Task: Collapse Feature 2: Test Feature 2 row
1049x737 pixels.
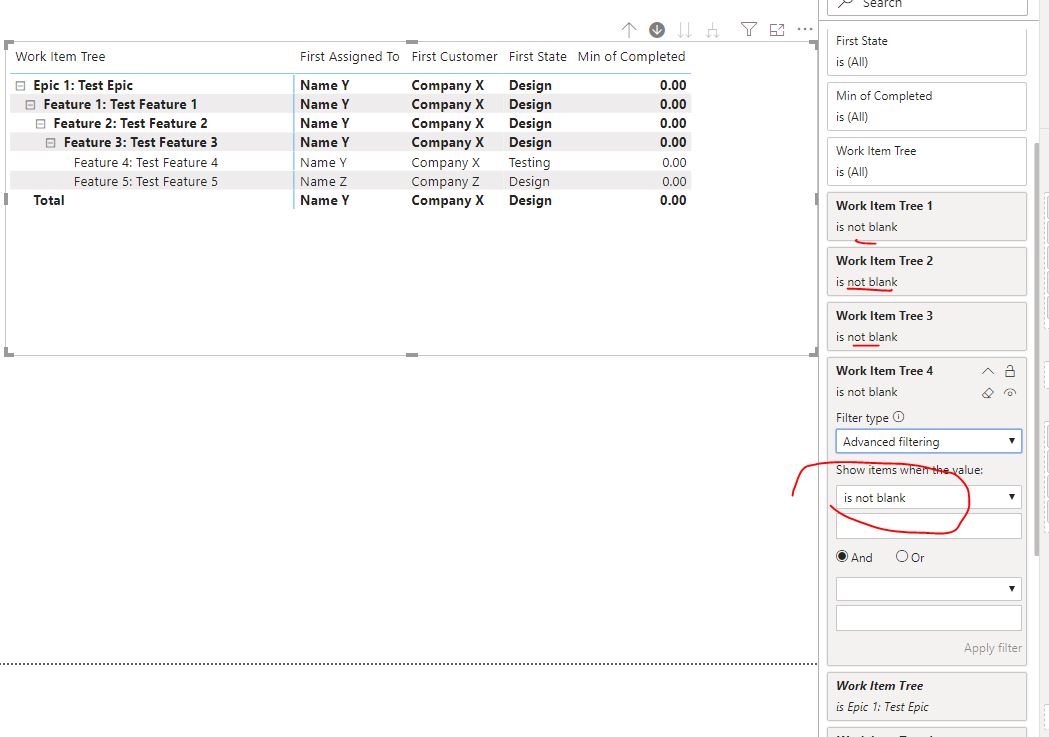Action: point(41,124)
